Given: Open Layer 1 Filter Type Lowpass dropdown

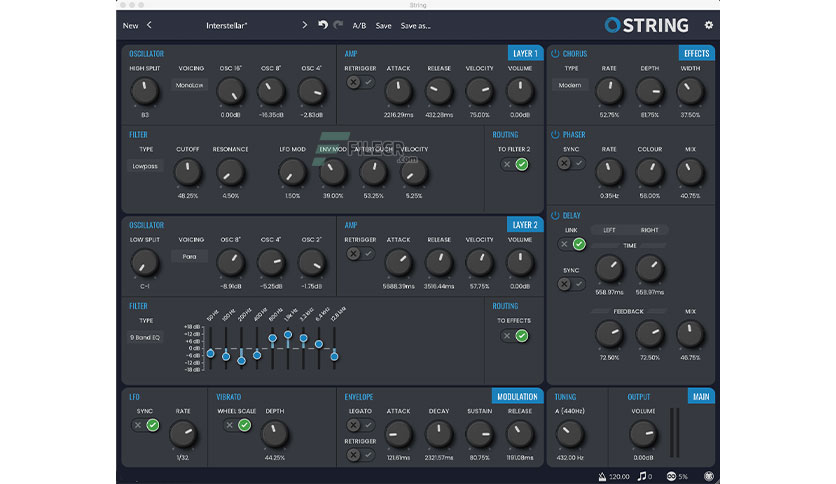Looking at the screenshot, I should [145, 166].
